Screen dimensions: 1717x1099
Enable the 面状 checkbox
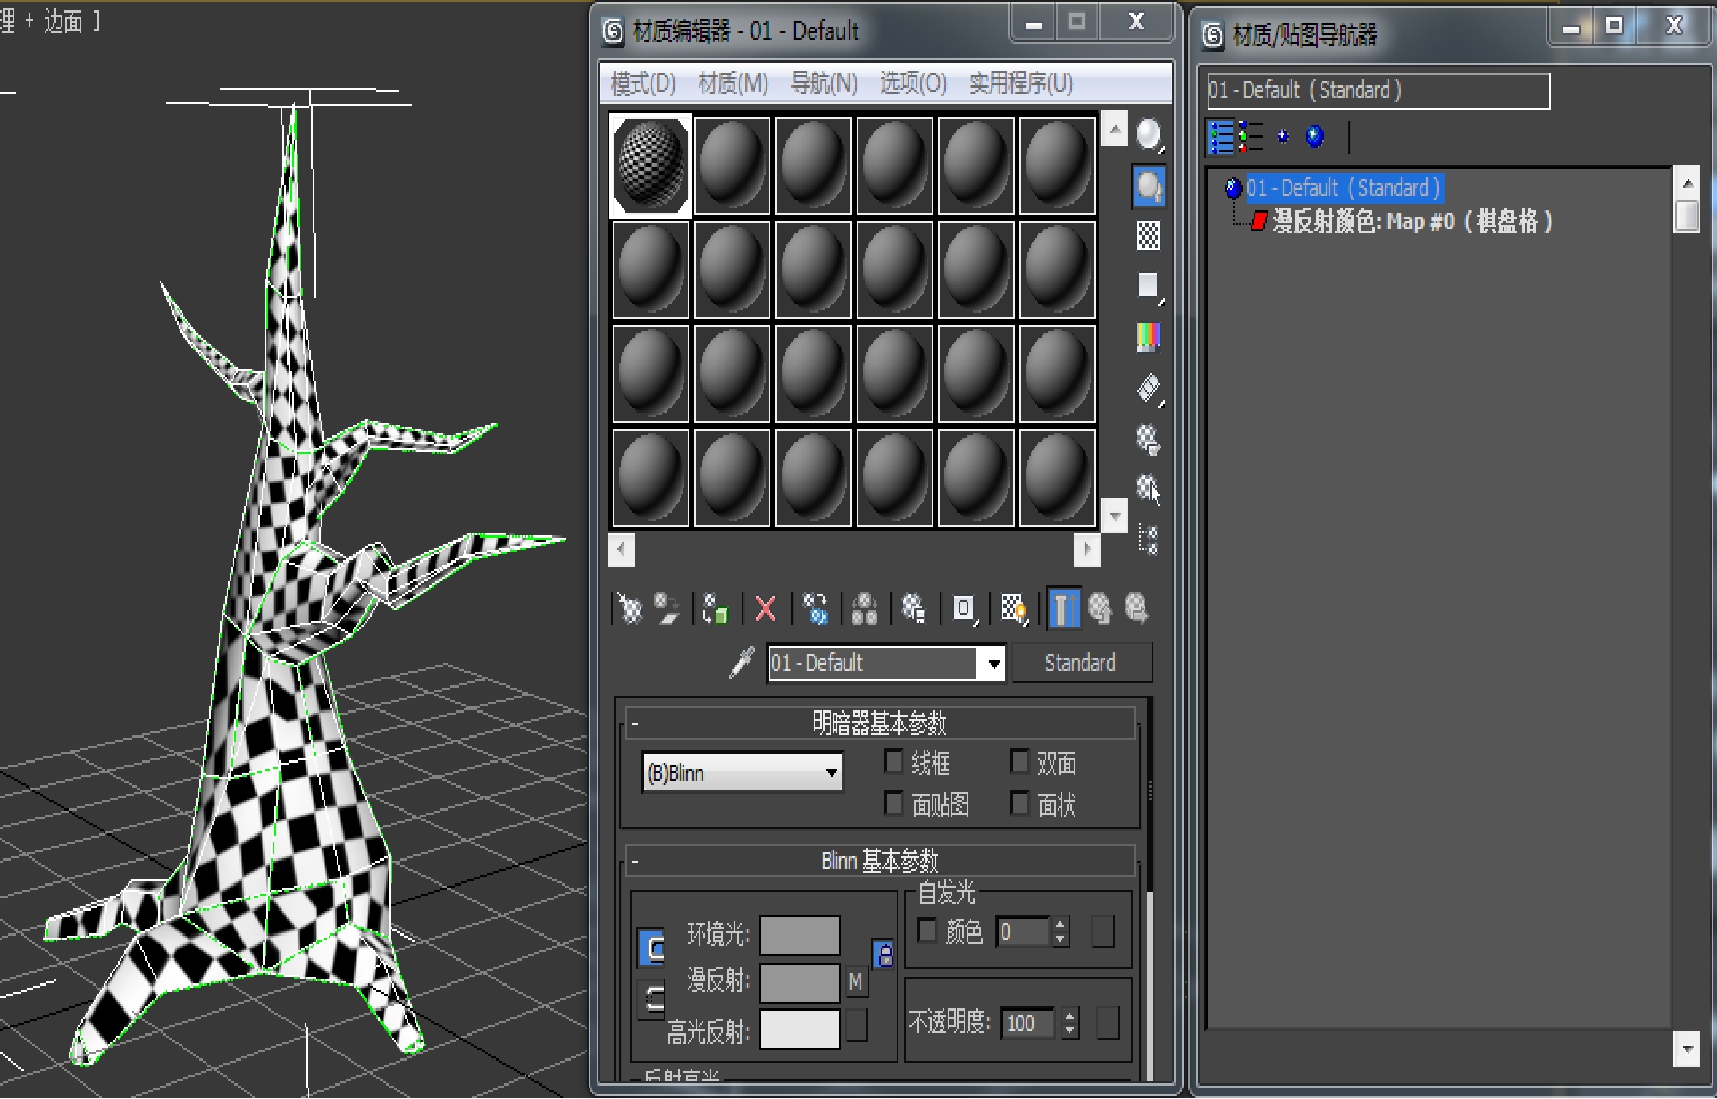[x=1020, y=803]
